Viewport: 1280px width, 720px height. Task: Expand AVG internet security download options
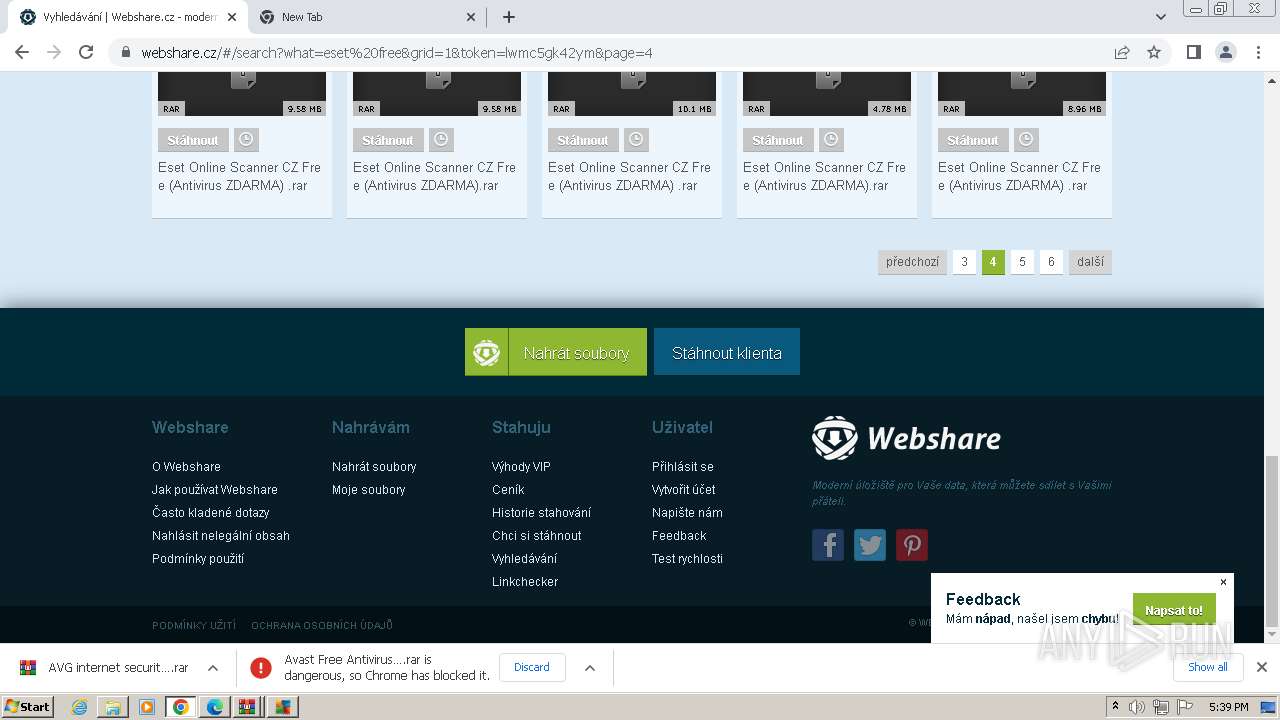coord(213,668)
